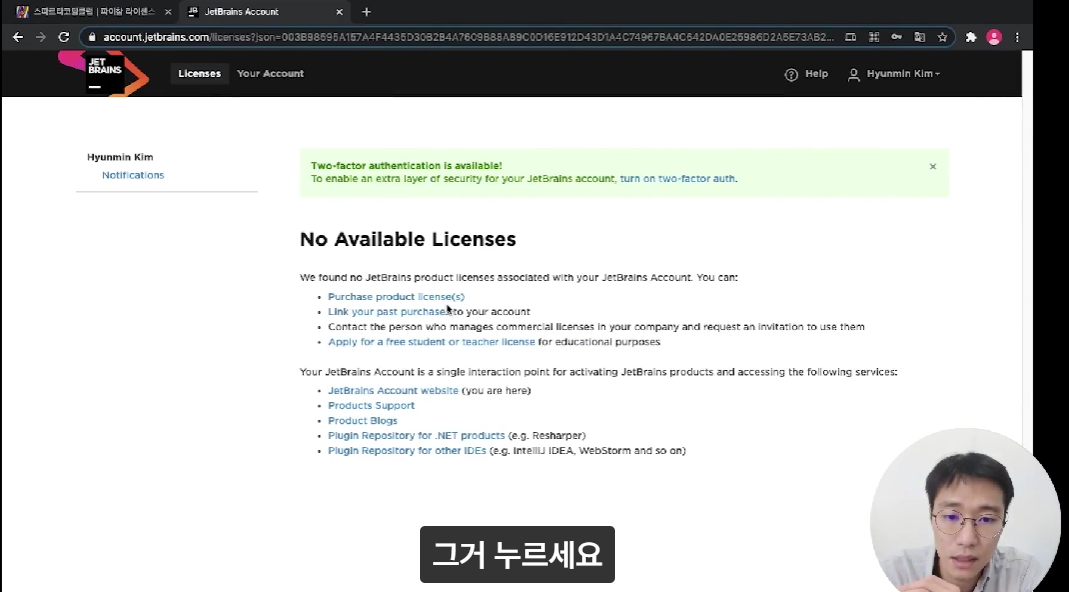Open Products Support link
The width and height of the screenshot is (1069, 592).
[x=371, y=406]
